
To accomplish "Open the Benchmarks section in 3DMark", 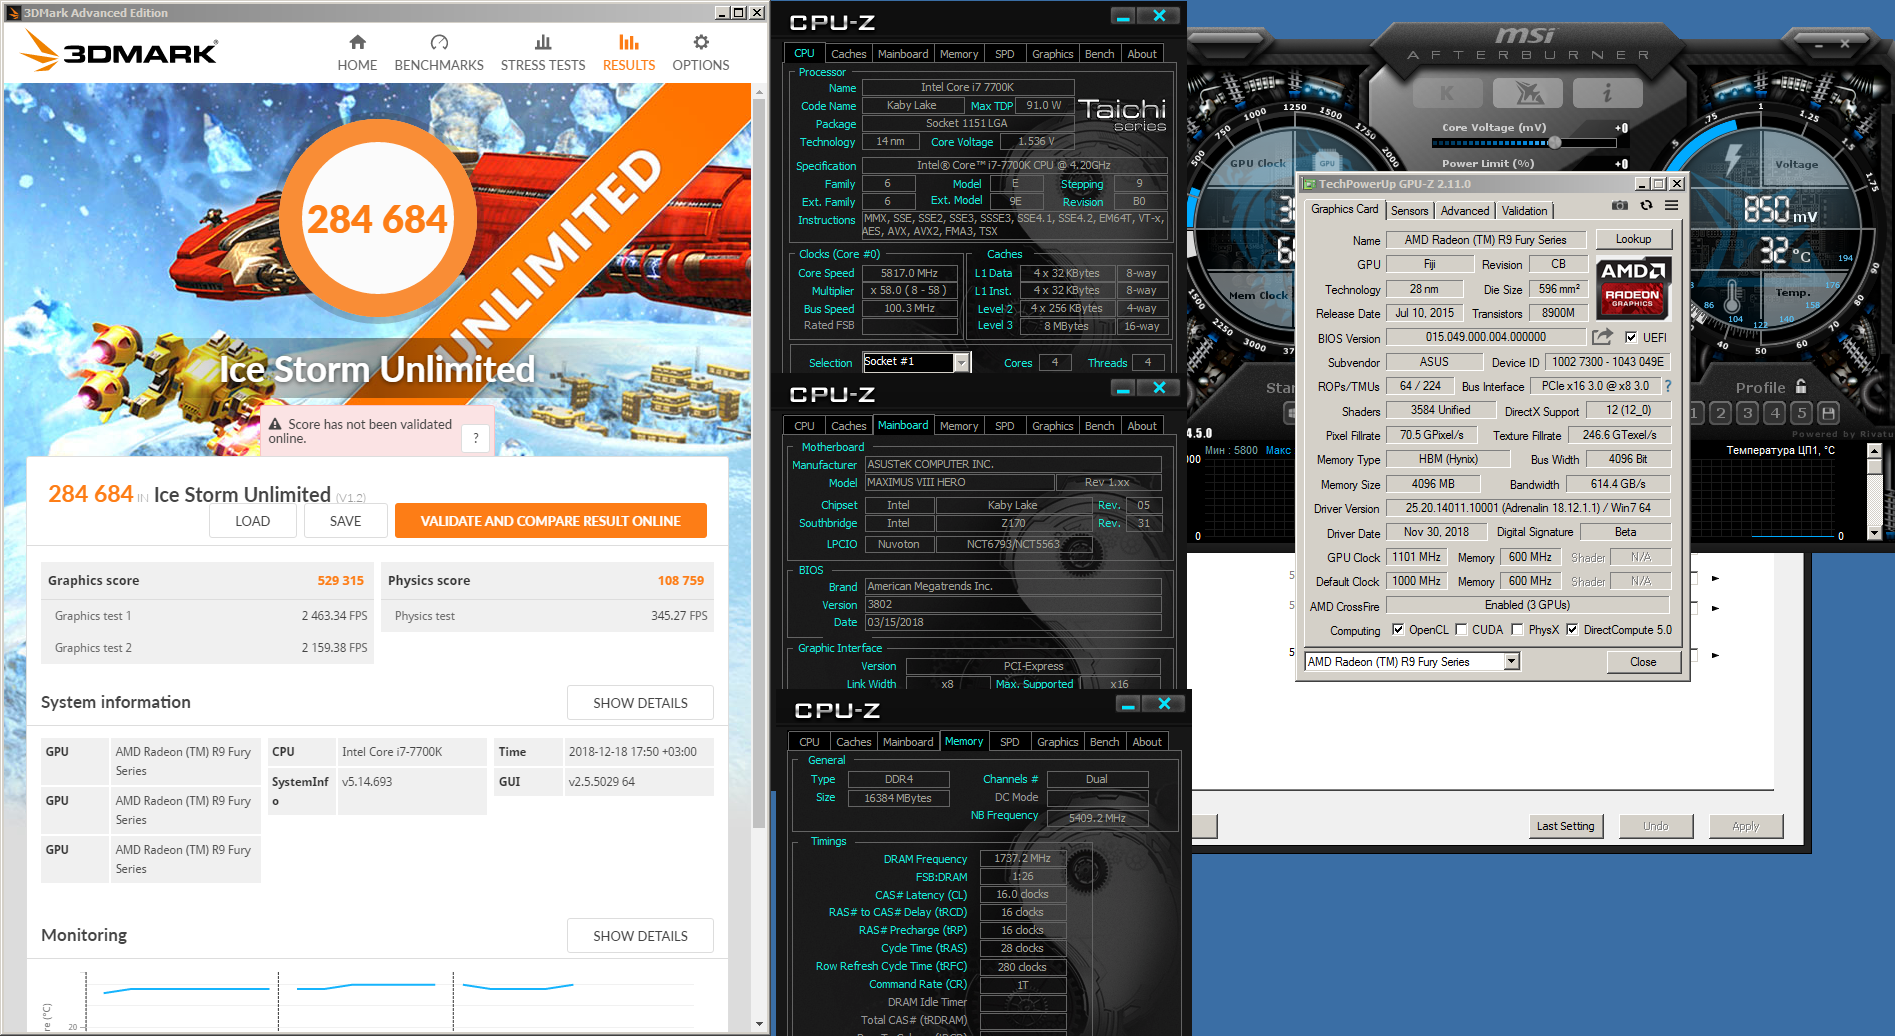I will click(x=439, y=53).
